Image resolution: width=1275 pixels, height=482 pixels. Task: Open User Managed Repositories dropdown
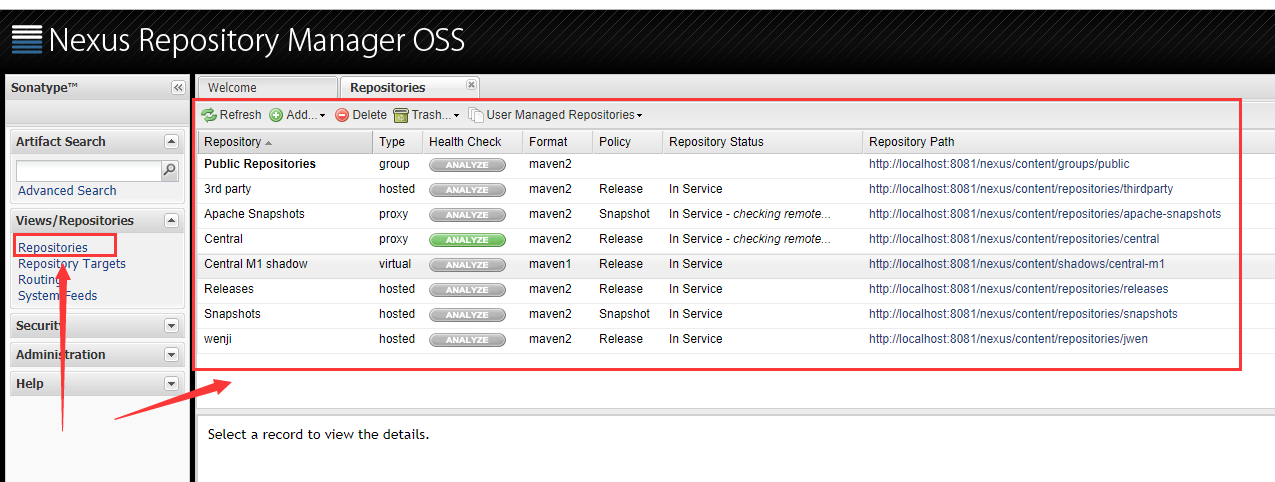tap(556, 115)
